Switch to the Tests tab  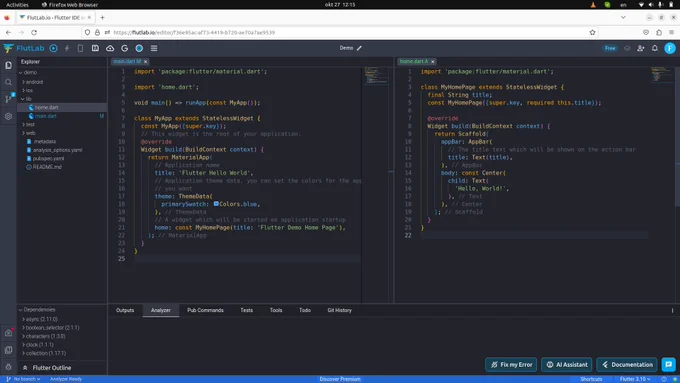246,311
